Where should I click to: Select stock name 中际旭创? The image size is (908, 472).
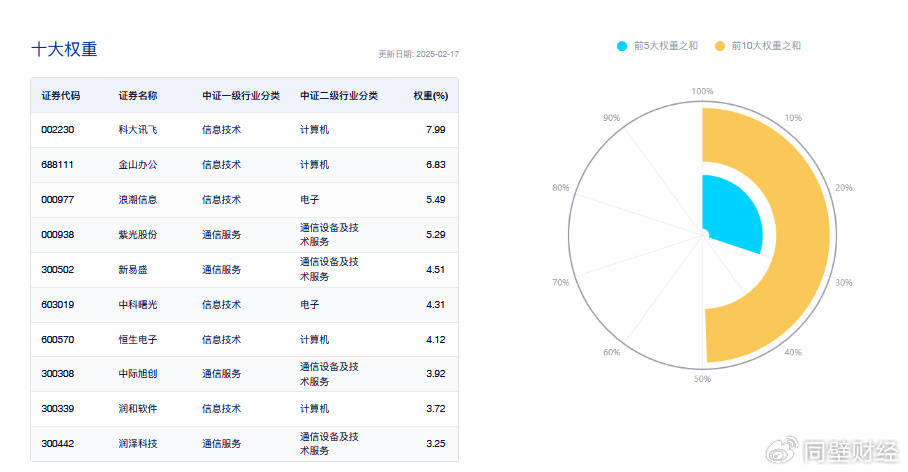click(x=138, y=374)
